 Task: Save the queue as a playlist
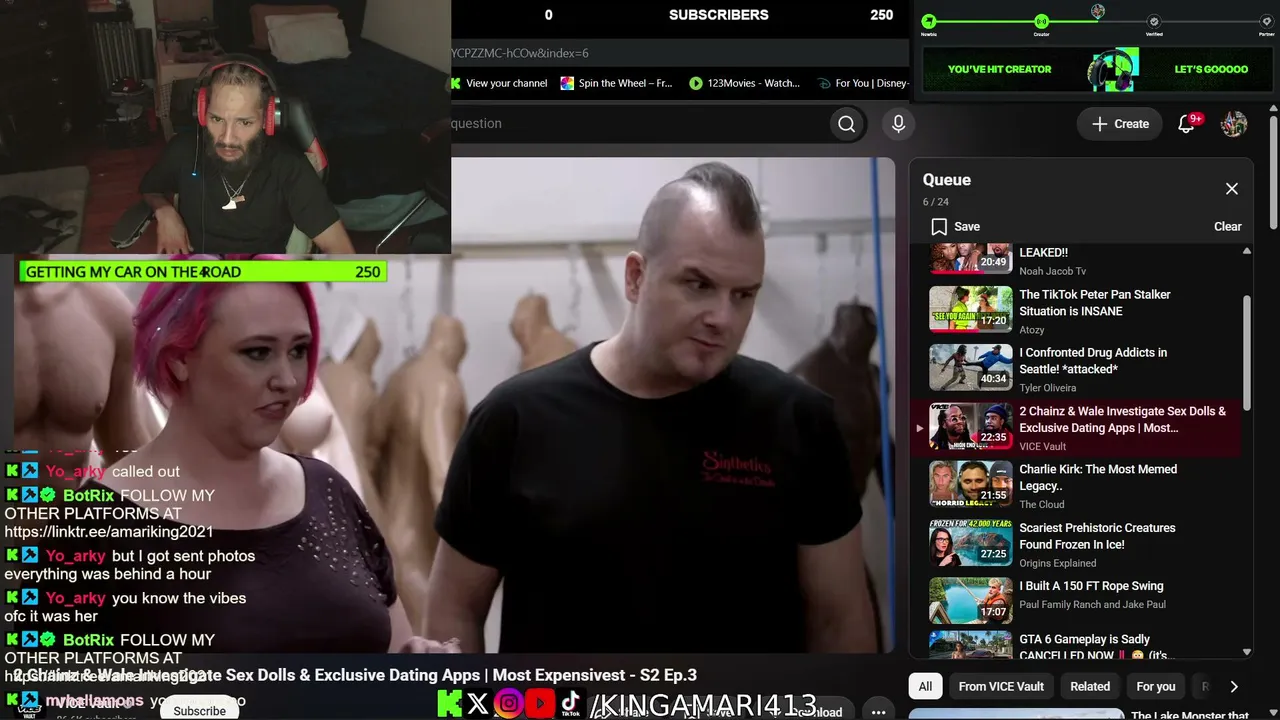[x=955, y=227]
